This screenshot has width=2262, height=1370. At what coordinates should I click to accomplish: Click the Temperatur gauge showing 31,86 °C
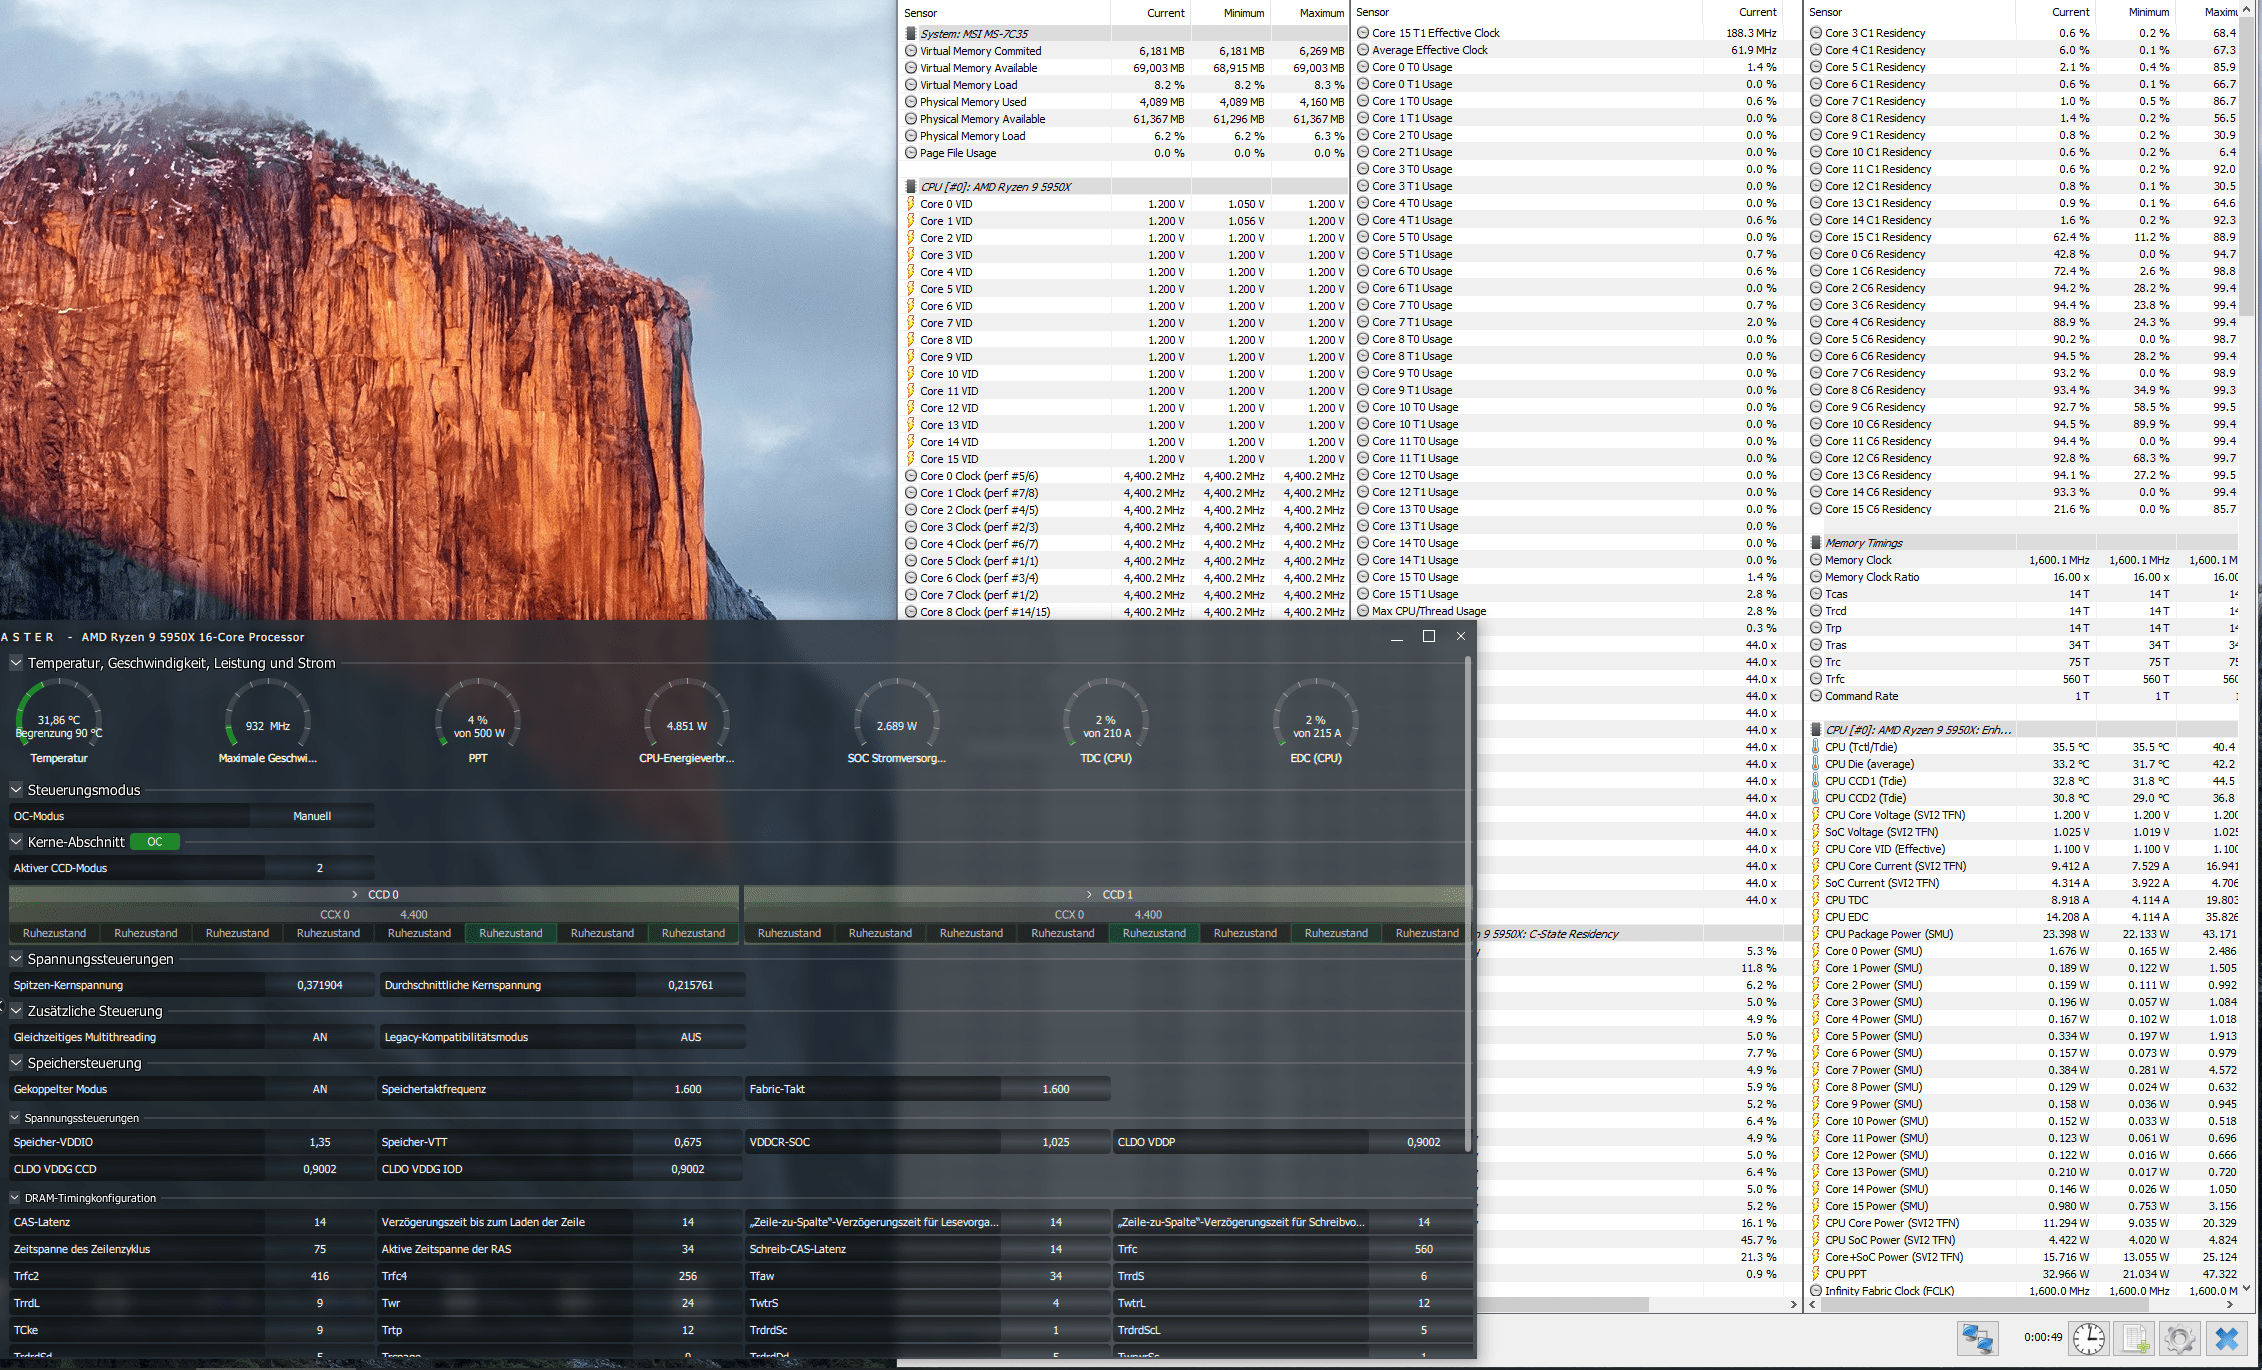tap(59, 720)
